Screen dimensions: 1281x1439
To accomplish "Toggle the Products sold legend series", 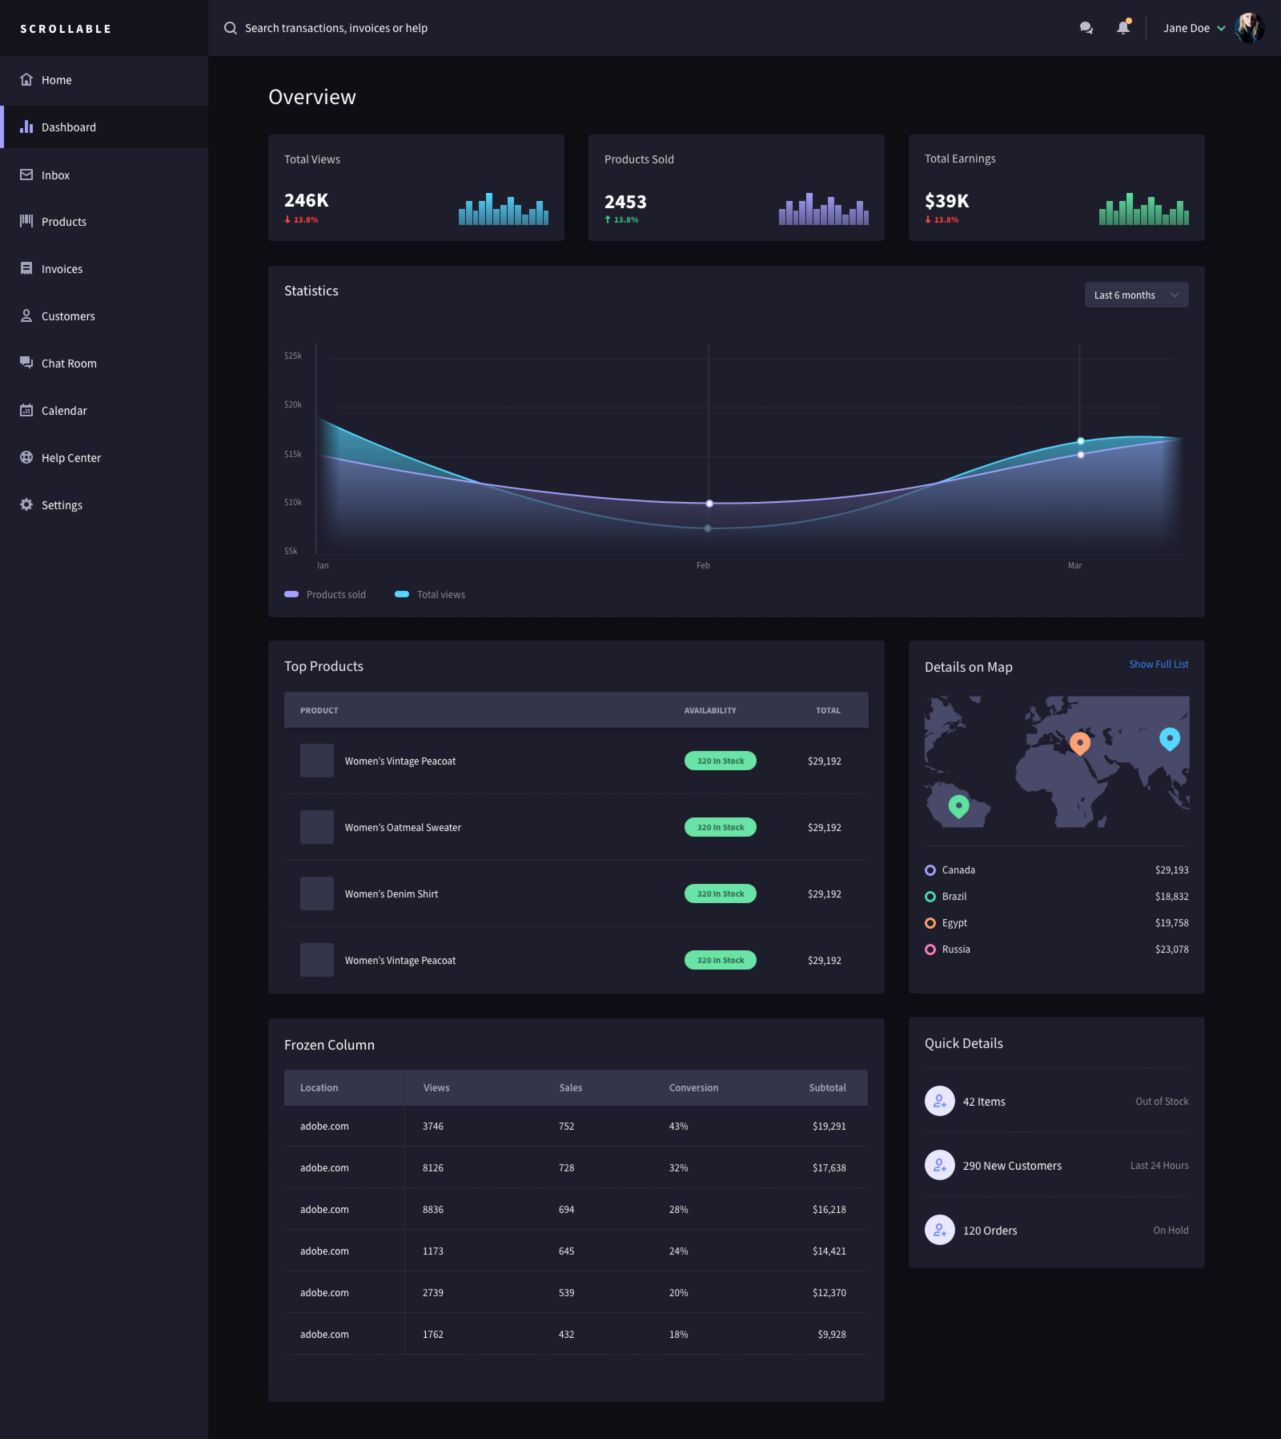I will click(x=325, y=594).
